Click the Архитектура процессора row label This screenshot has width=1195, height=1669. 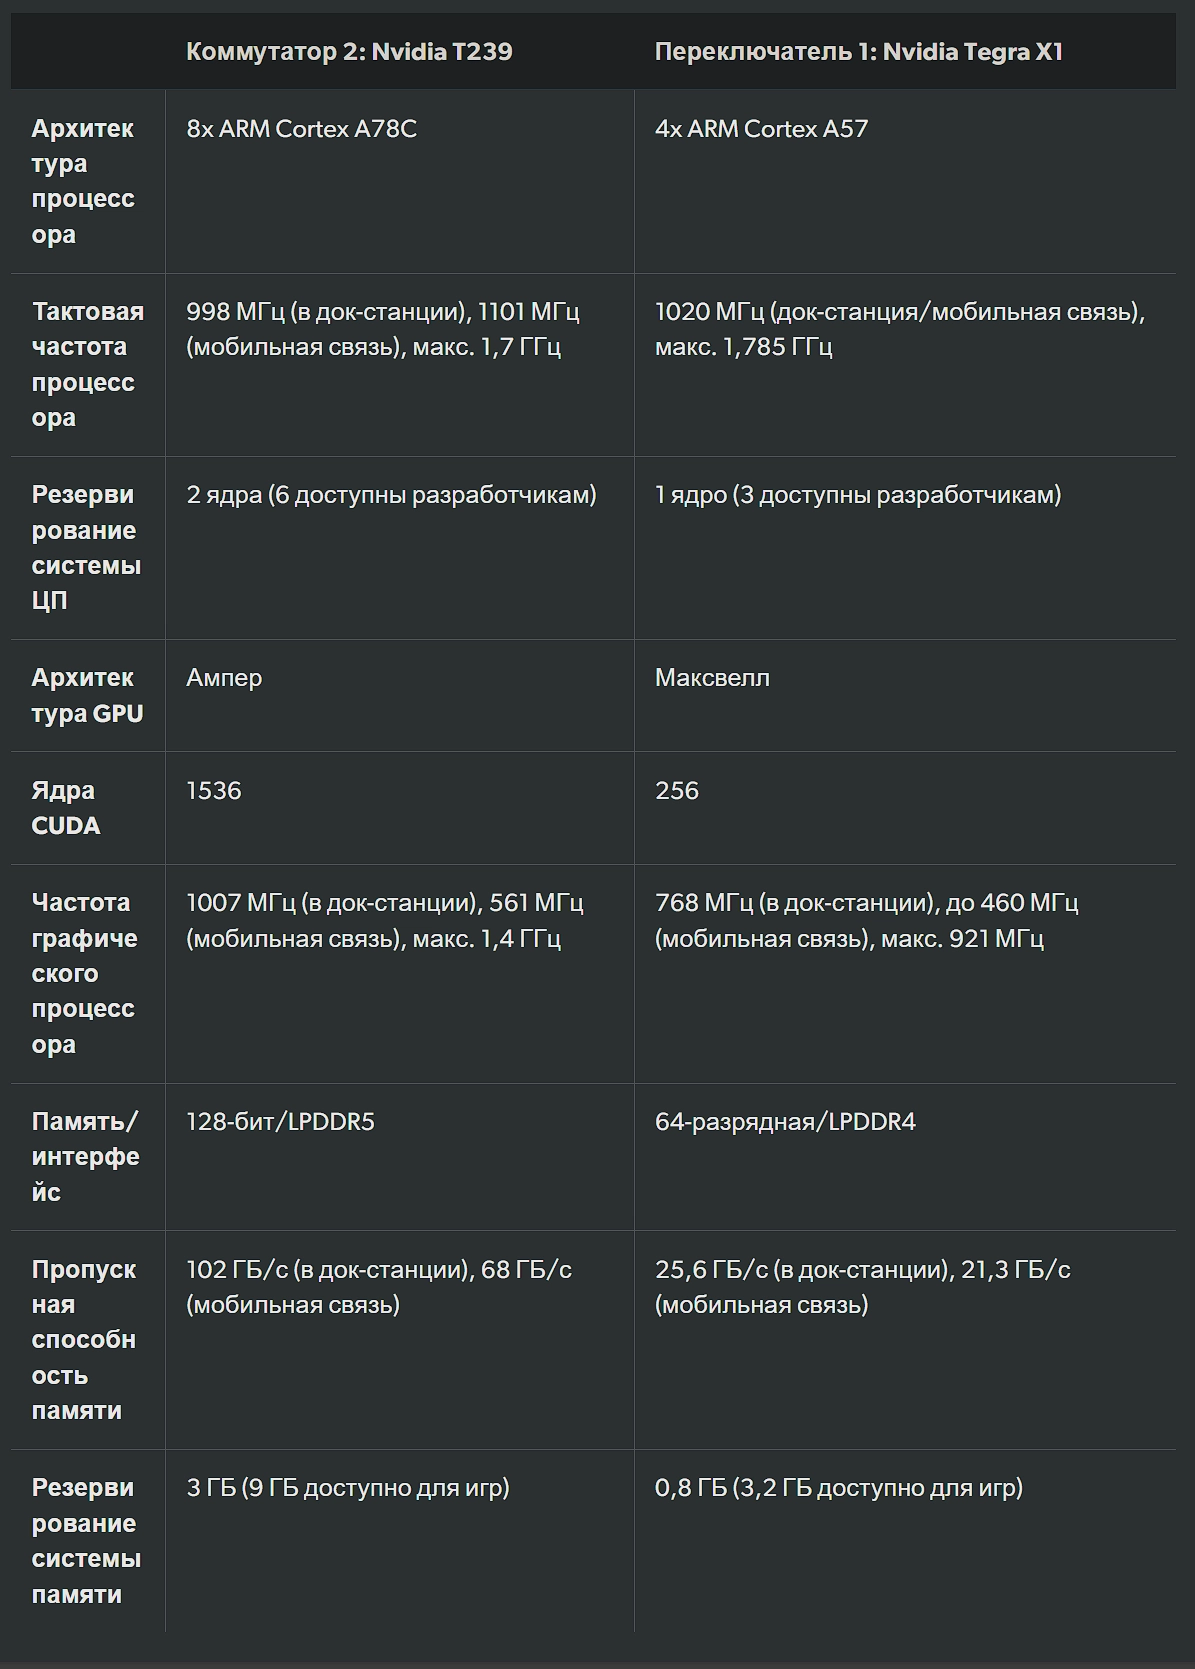coord(83,181)
